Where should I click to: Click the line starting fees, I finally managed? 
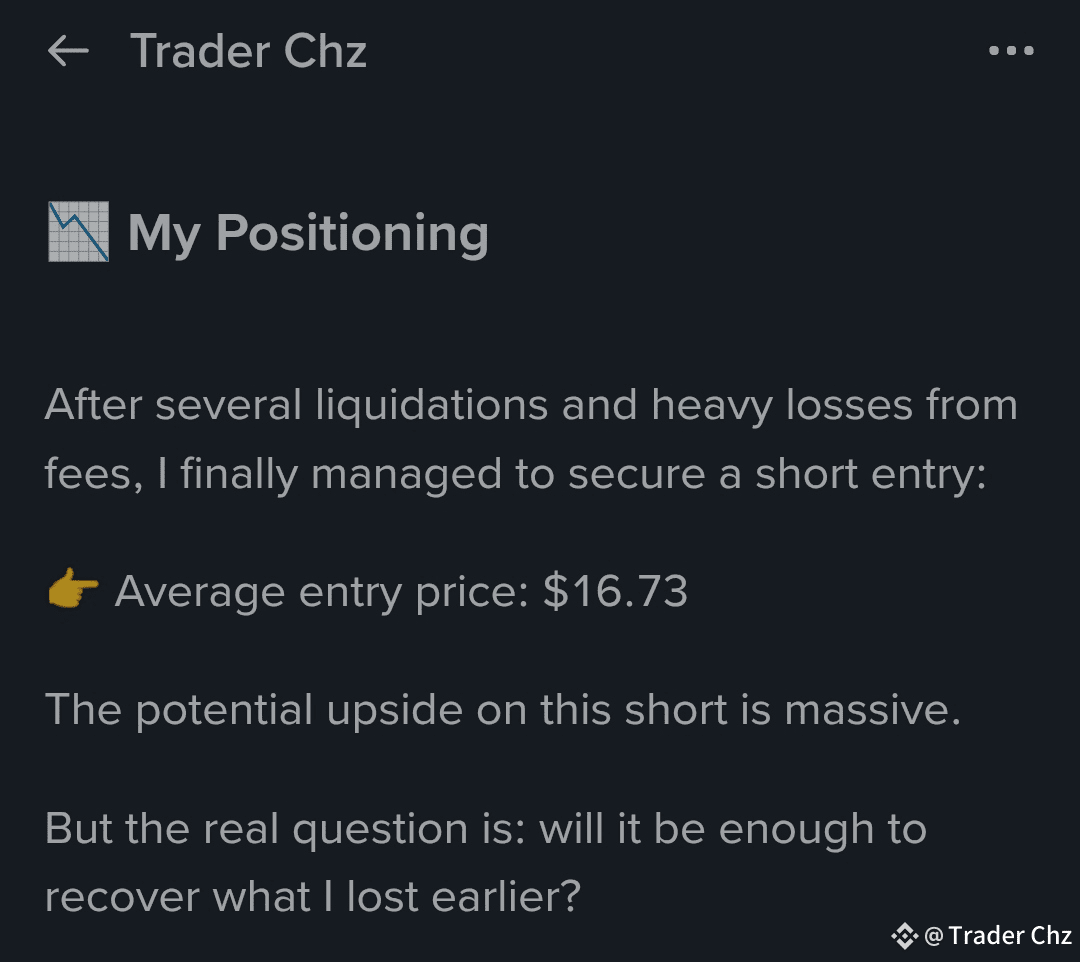(x=516, y=474)
